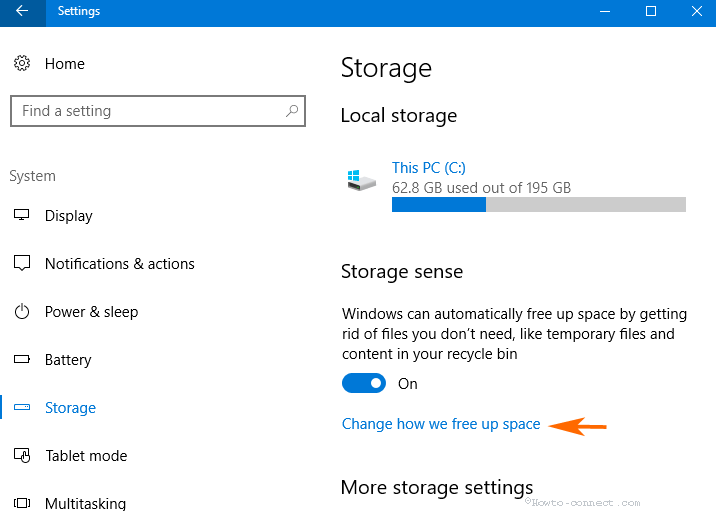
Task: Click the Multitasking icon
Action: 21,503
